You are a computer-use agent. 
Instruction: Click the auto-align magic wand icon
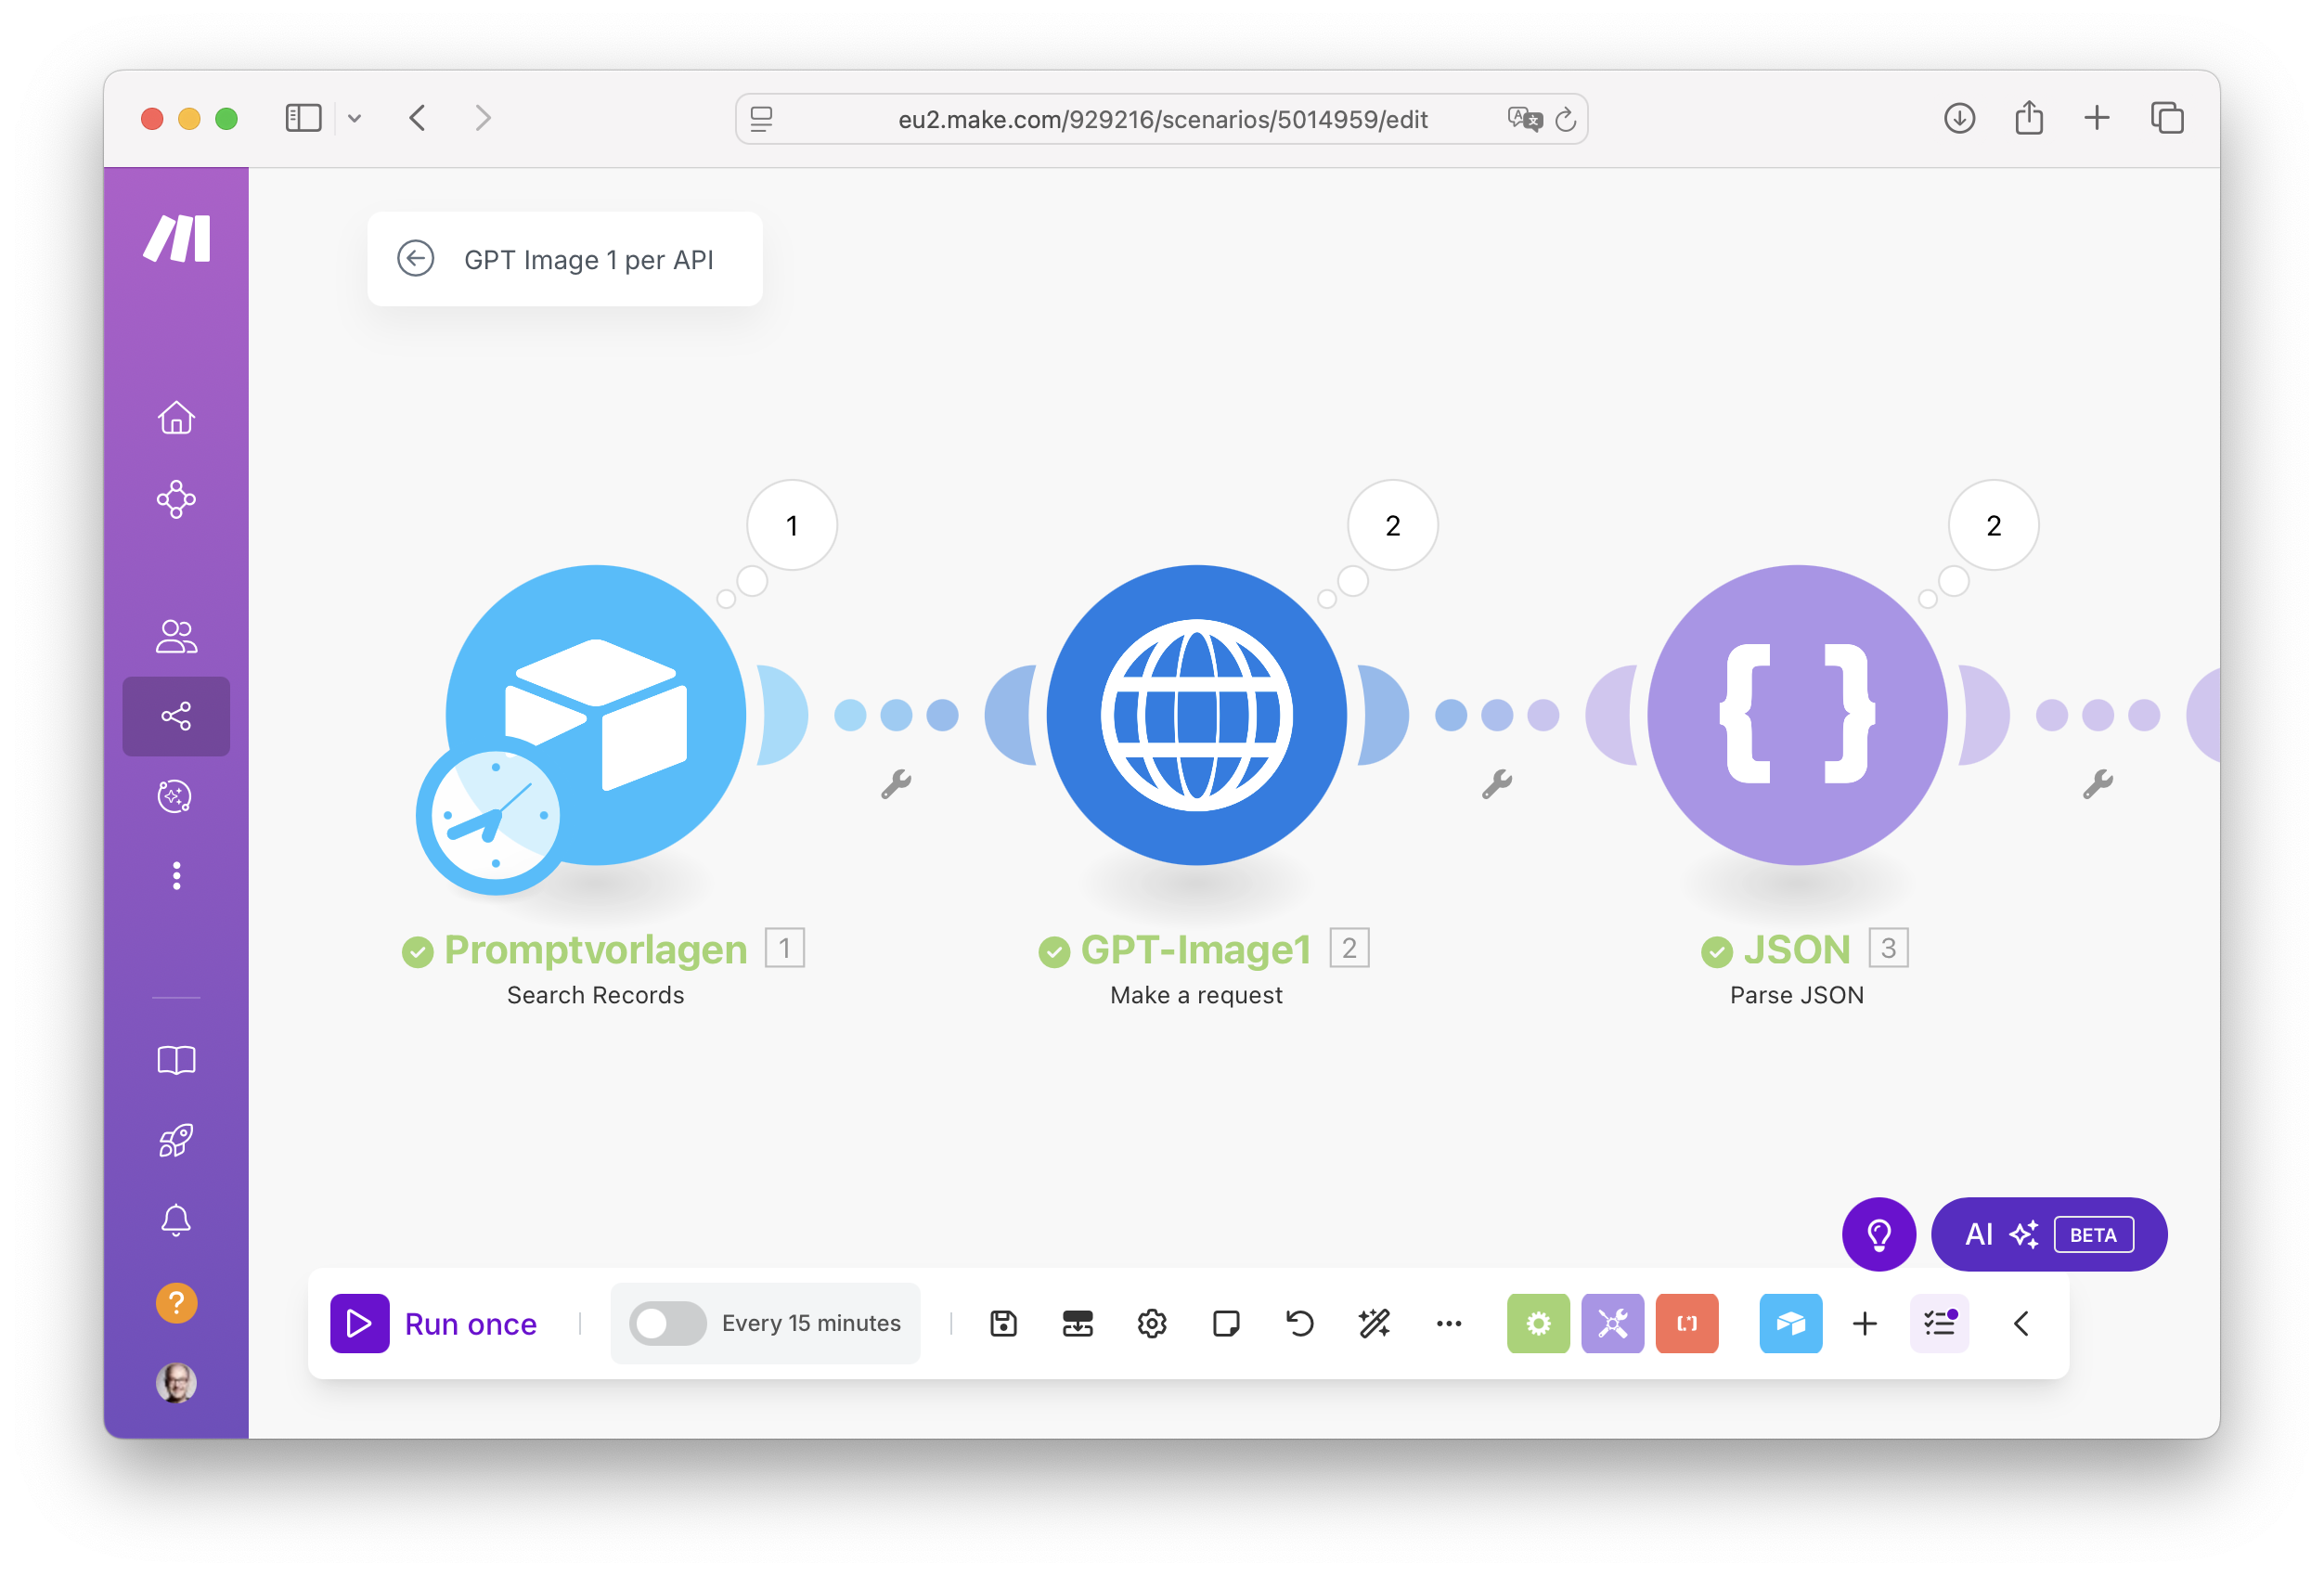click(x=1374, y=1324)
